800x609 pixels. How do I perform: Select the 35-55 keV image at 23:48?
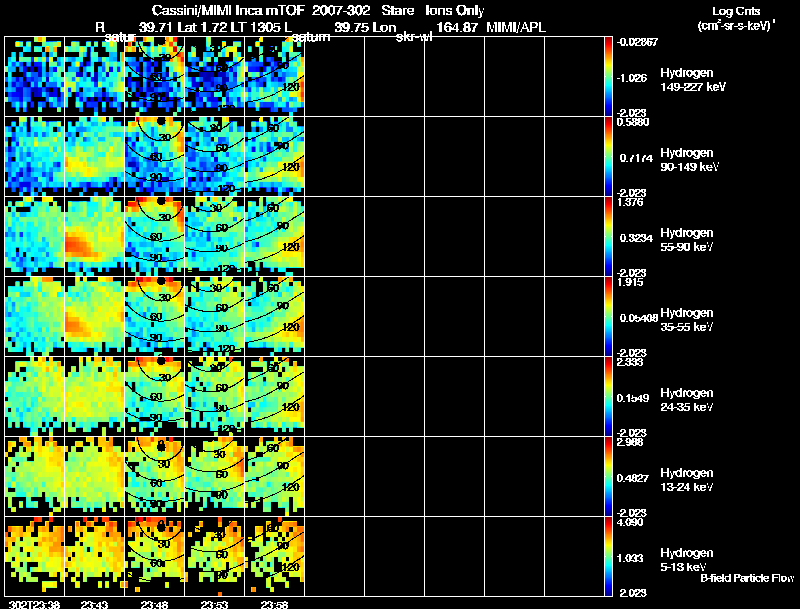point(155,317)
